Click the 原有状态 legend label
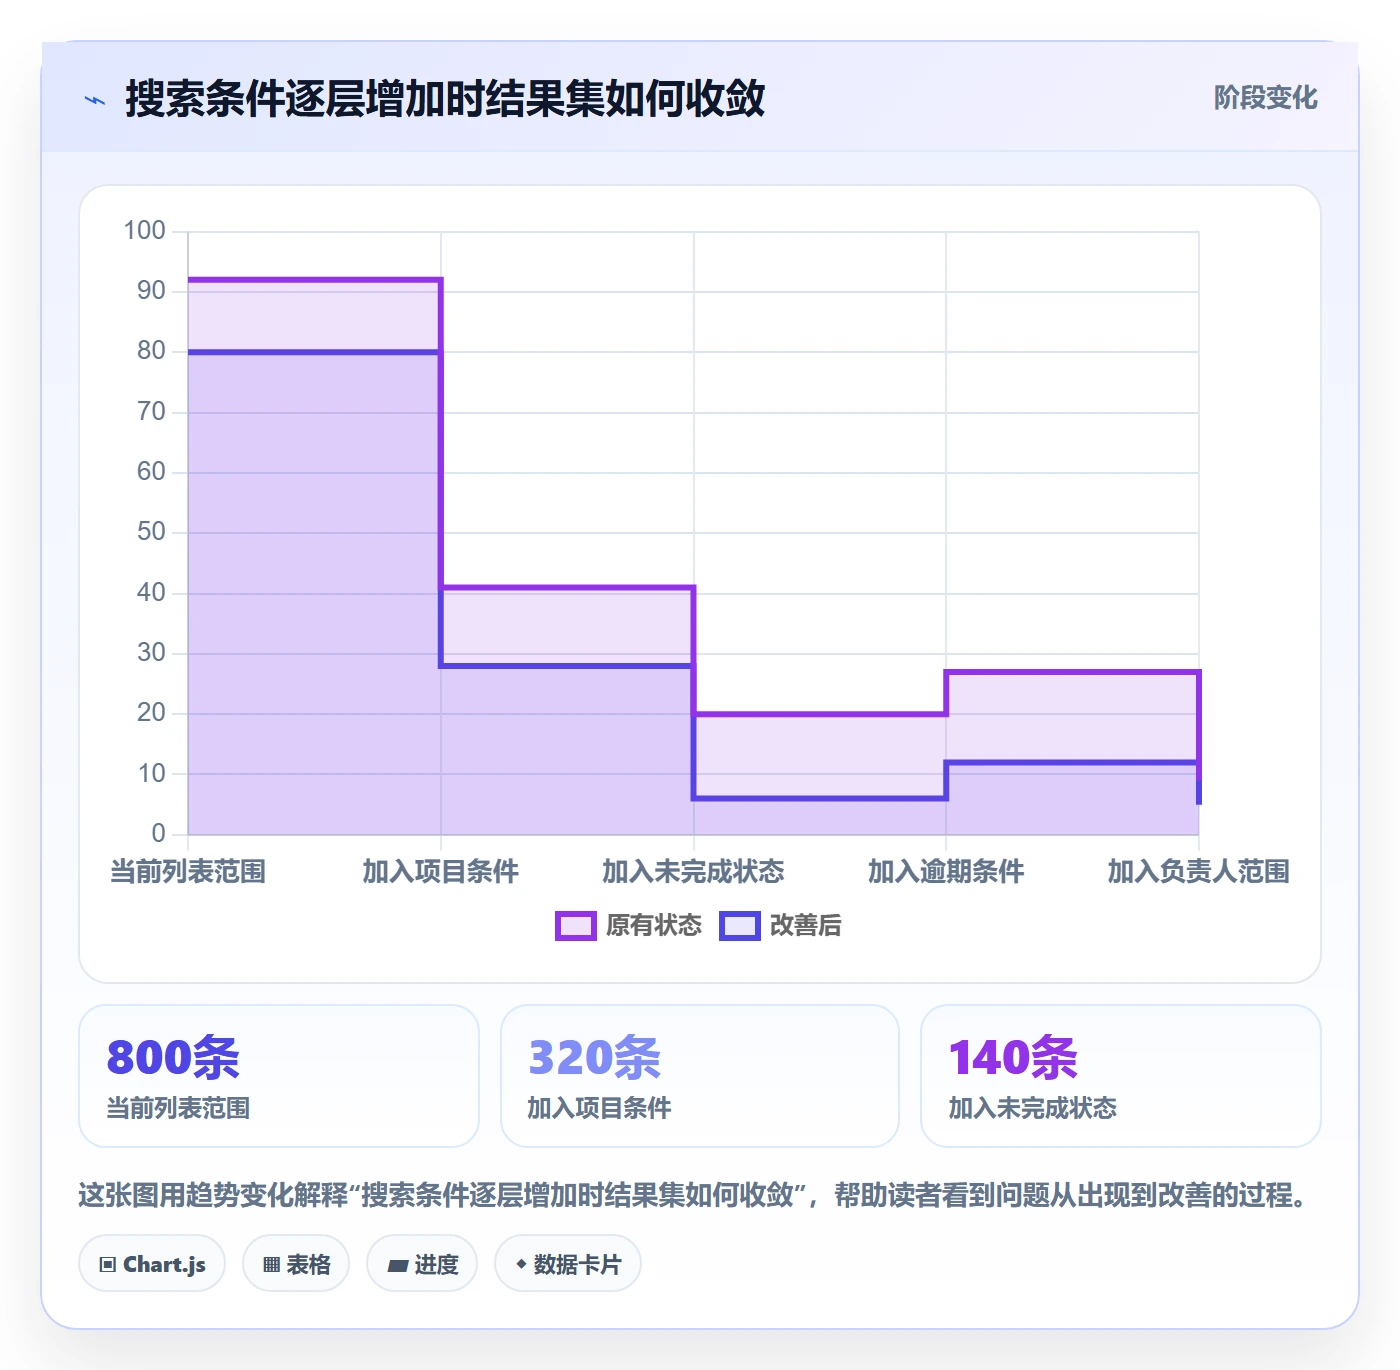Image resolution: width=1400 pixels, height=1370 pixels. (x=654, y=926)
